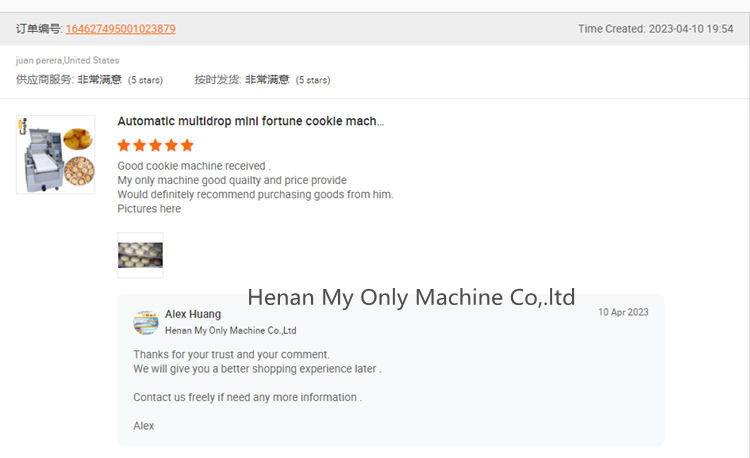Click 'Henan My Only Machine Co.,Ltd' under Alex Huang
The width and height of the screenshot is (750, 458).
(231, 330)
